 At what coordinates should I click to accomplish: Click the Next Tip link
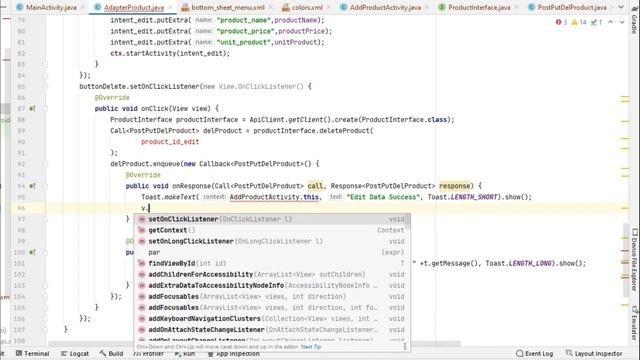(311, 347)
